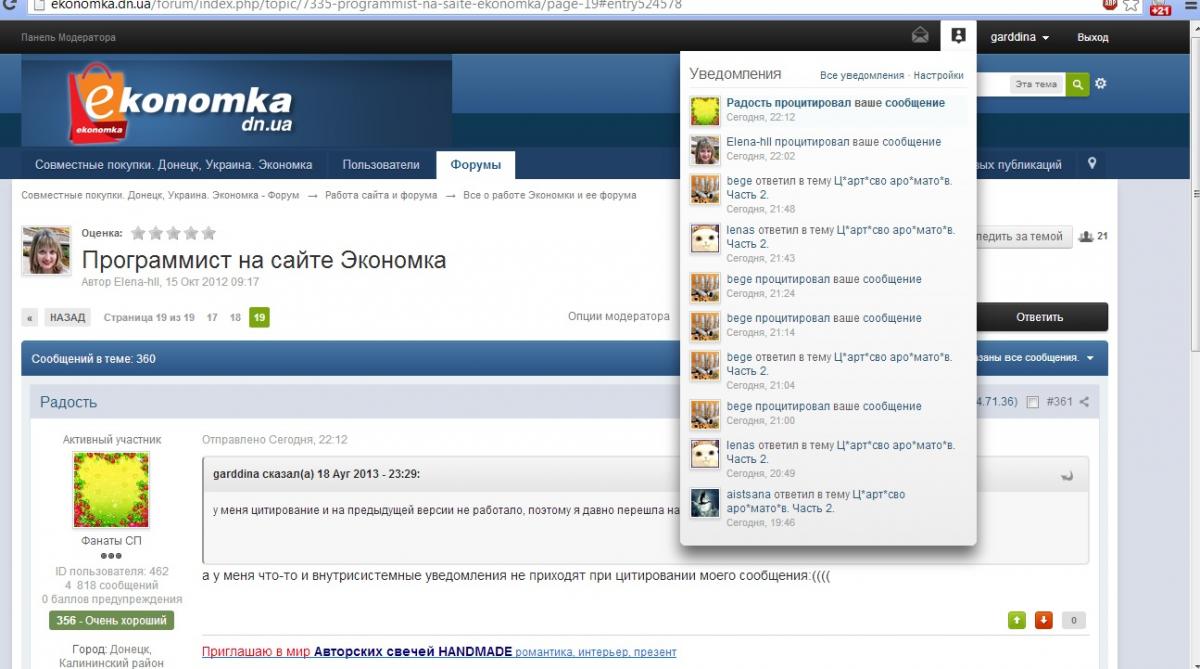Click the 356 - Очень хороший reputation badge

pos(111,620)
